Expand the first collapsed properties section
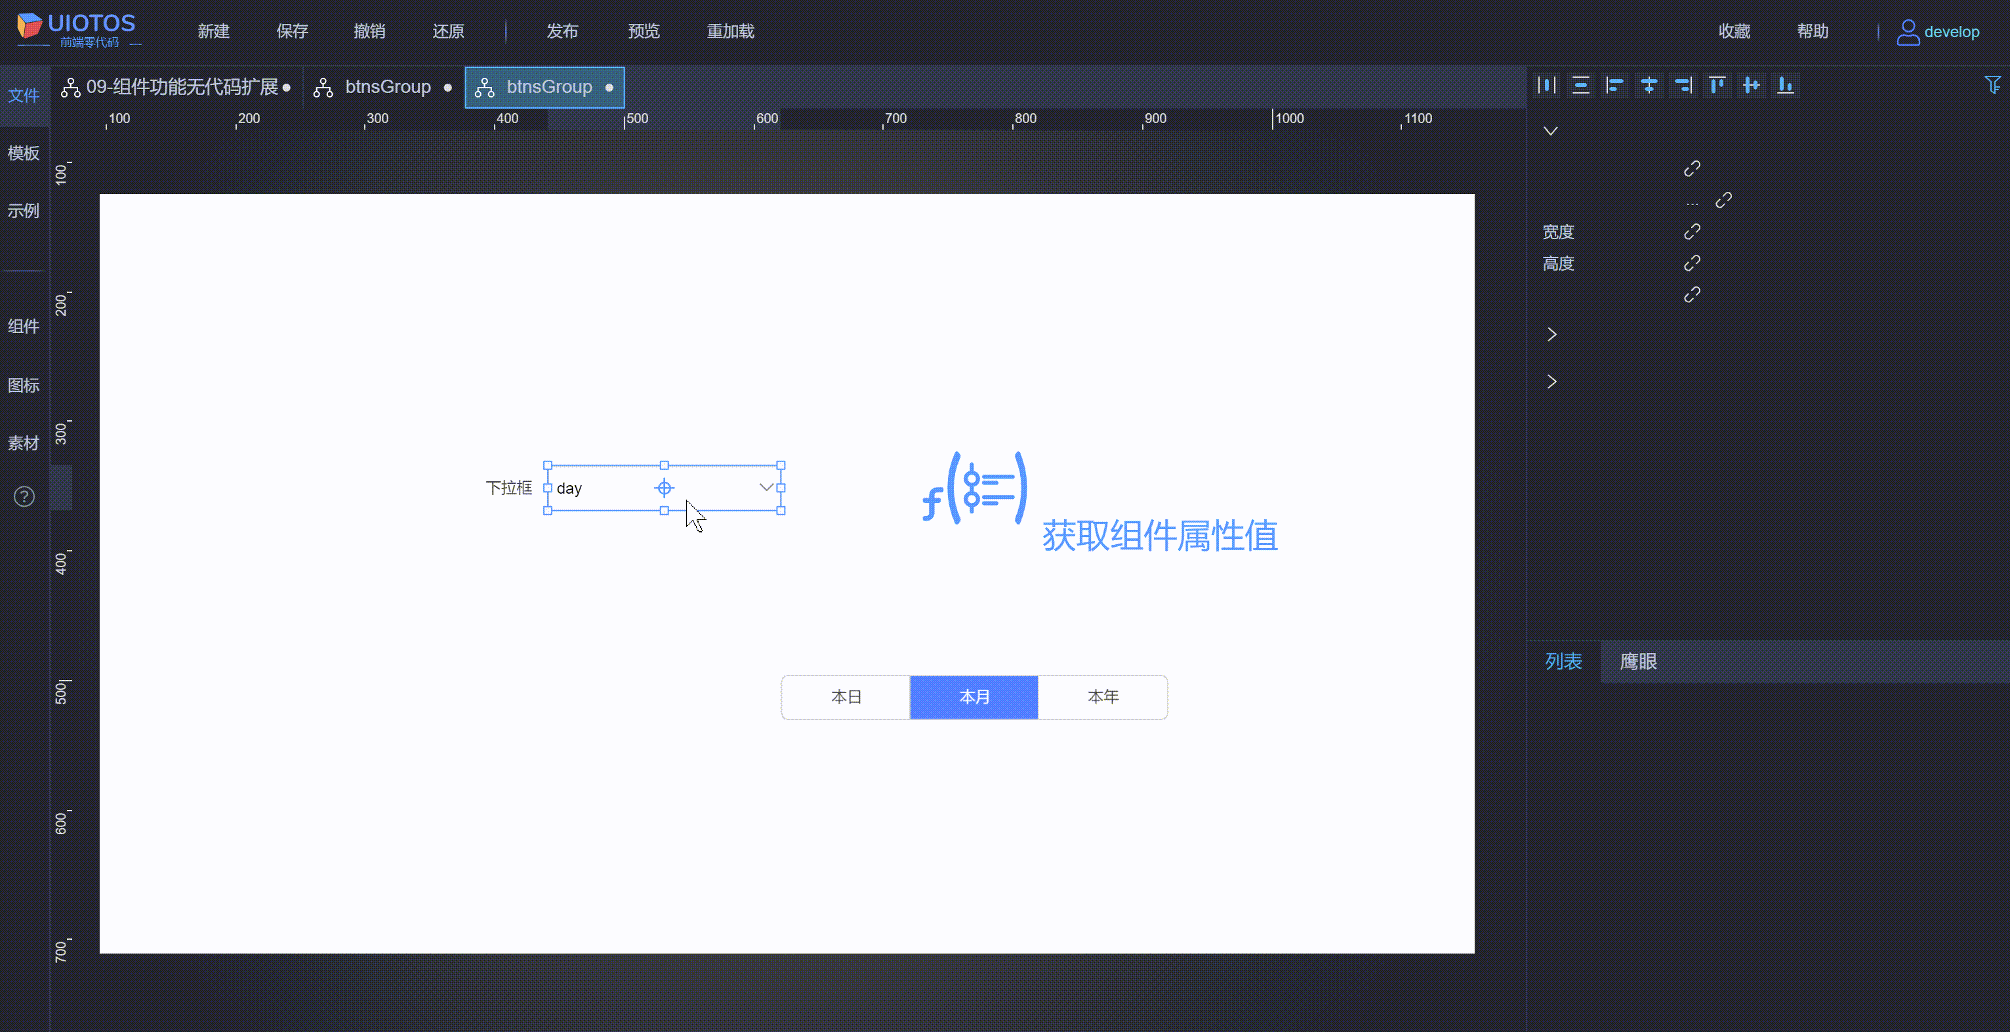Image resolution: width=2010 pixels, height=1032 pixels. (x=1551, y=333)
